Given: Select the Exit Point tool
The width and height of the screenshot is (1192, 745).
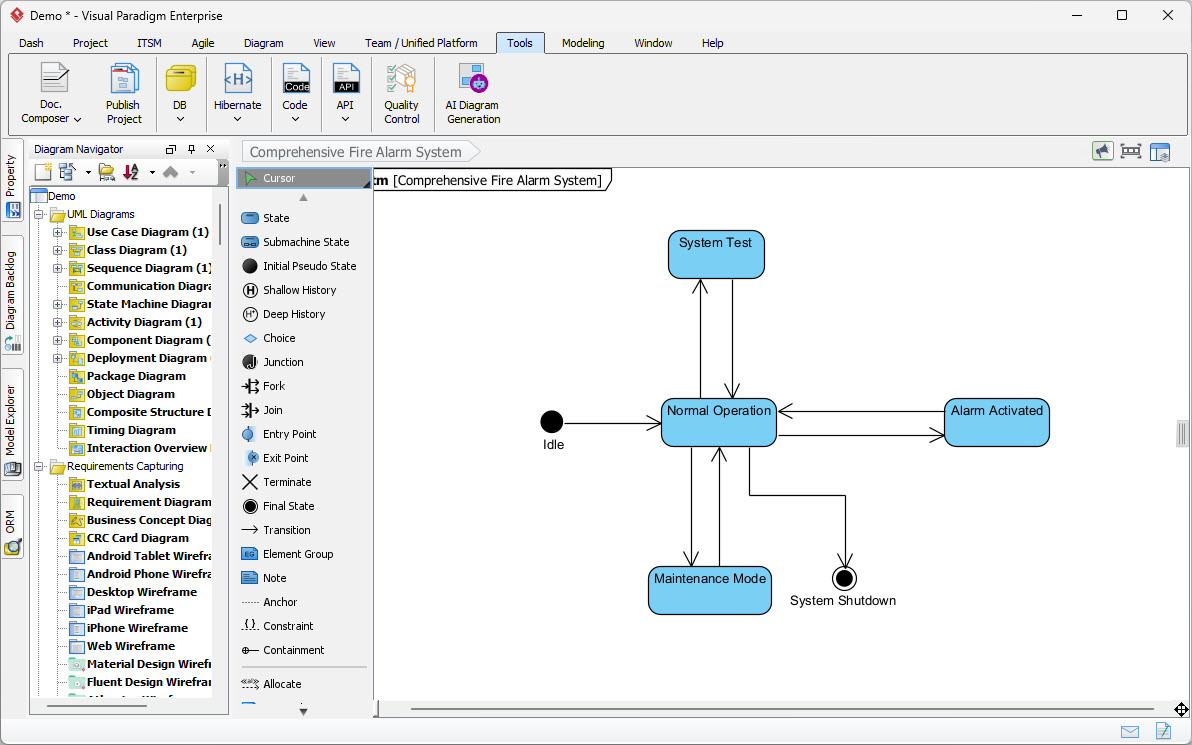Looking at the screenshot, I should [275, 458].
